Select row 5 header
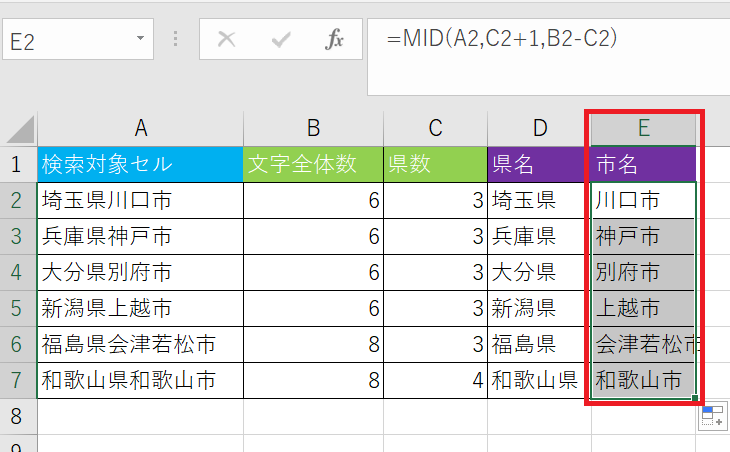This screenshot has height=452, width=730. [x=18, y=308]
